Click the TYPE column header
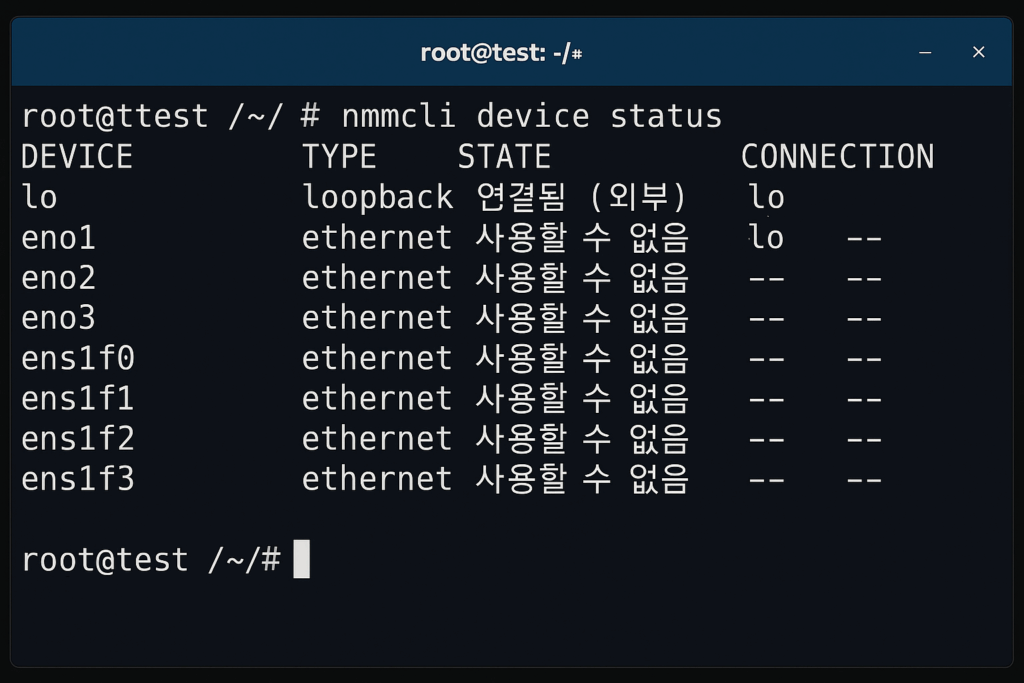Viewport: 1024px width, 683px height. 339,157
